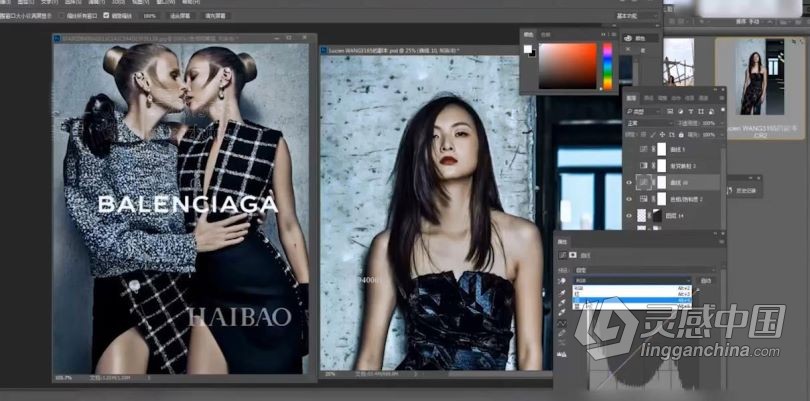The image size is (810, 401).
Task: Enable the zoom all windows checkbox
Action: point(62,16)
